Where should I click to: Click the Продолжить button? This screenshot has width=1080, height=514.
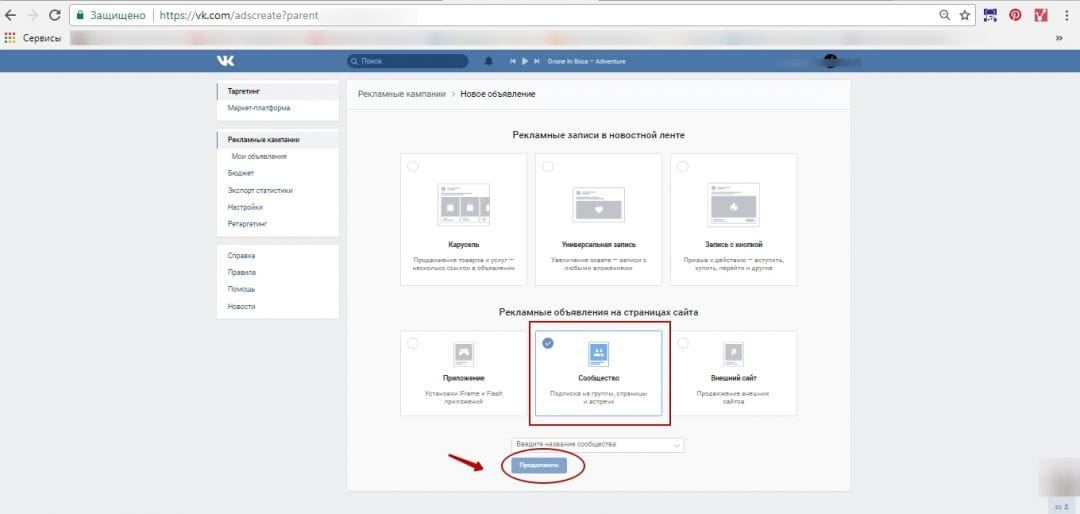tap(538, 466)
